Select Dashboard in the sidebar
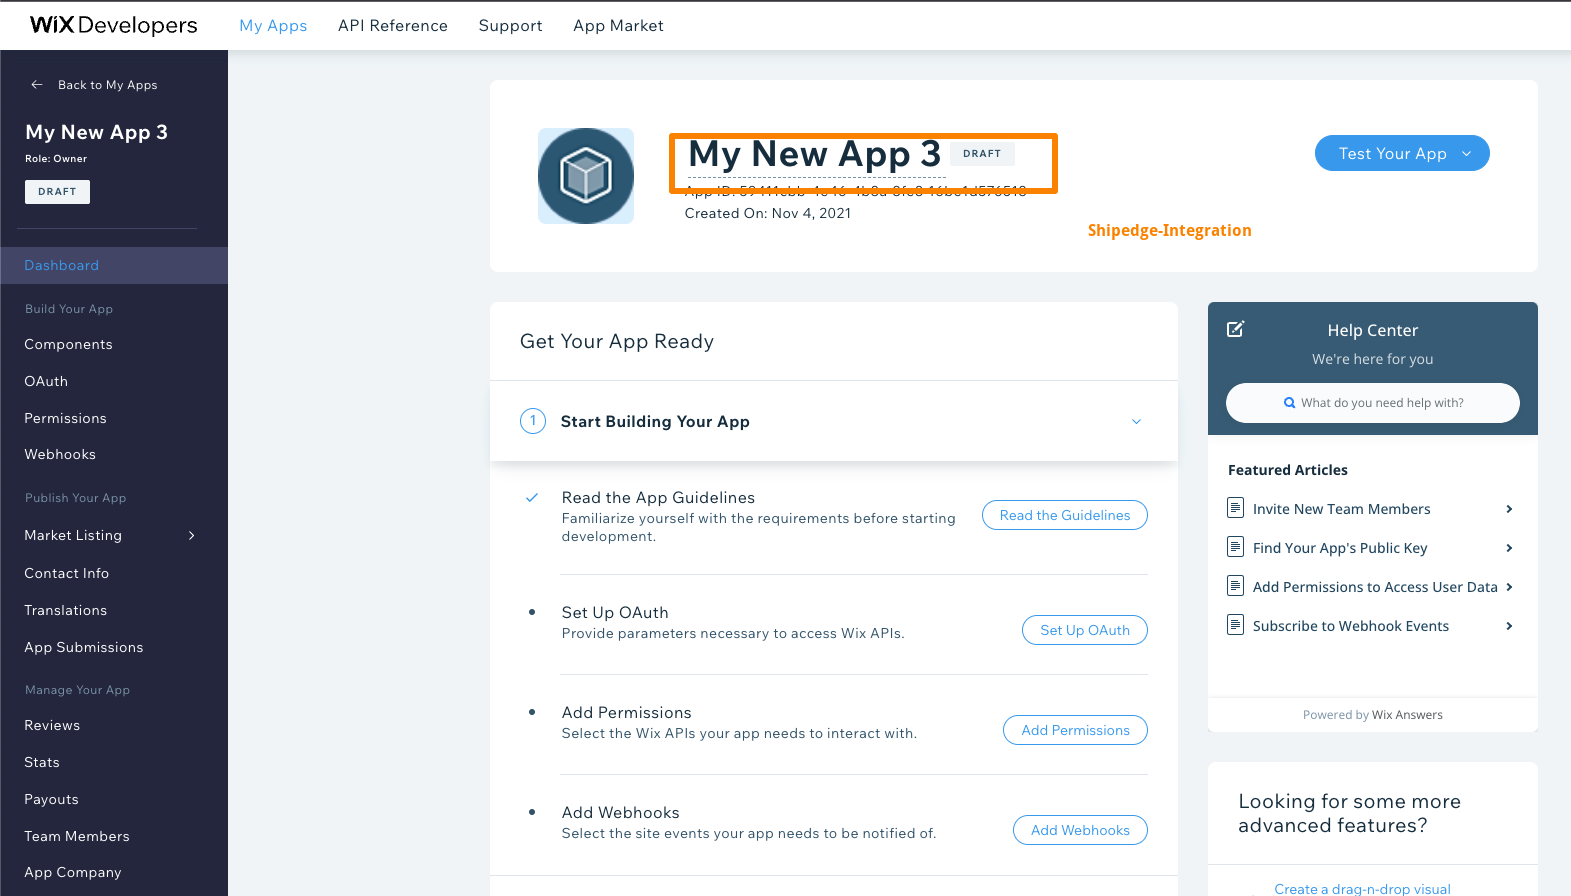This screenshot has height=896, width=1571. 114,265
